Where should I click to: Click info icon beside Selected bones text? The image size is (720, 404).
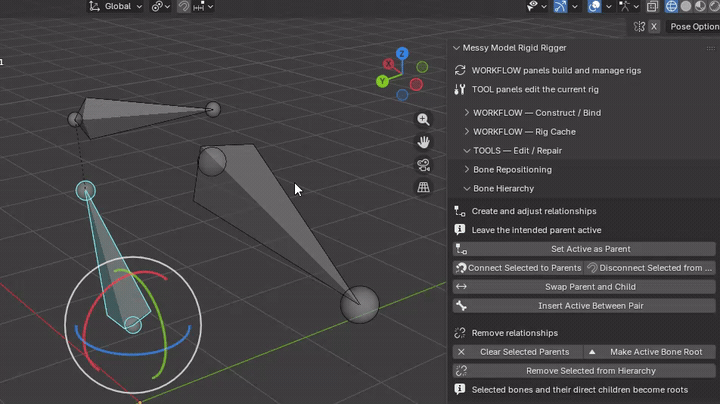pyautogui.click(x=460, y=389)
